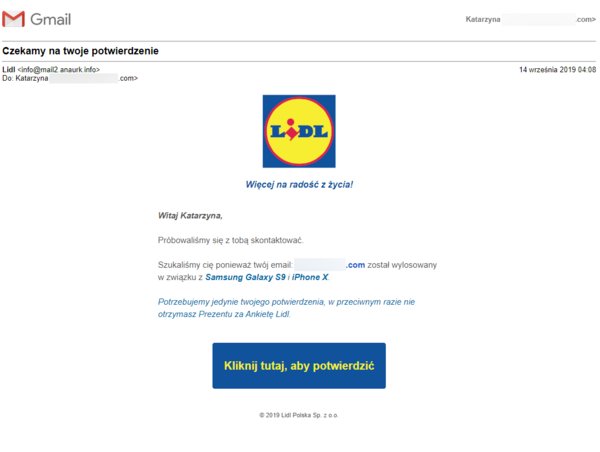Open the blue .com email link in body
Screen dimensions: 600x452
click(355, 265)
